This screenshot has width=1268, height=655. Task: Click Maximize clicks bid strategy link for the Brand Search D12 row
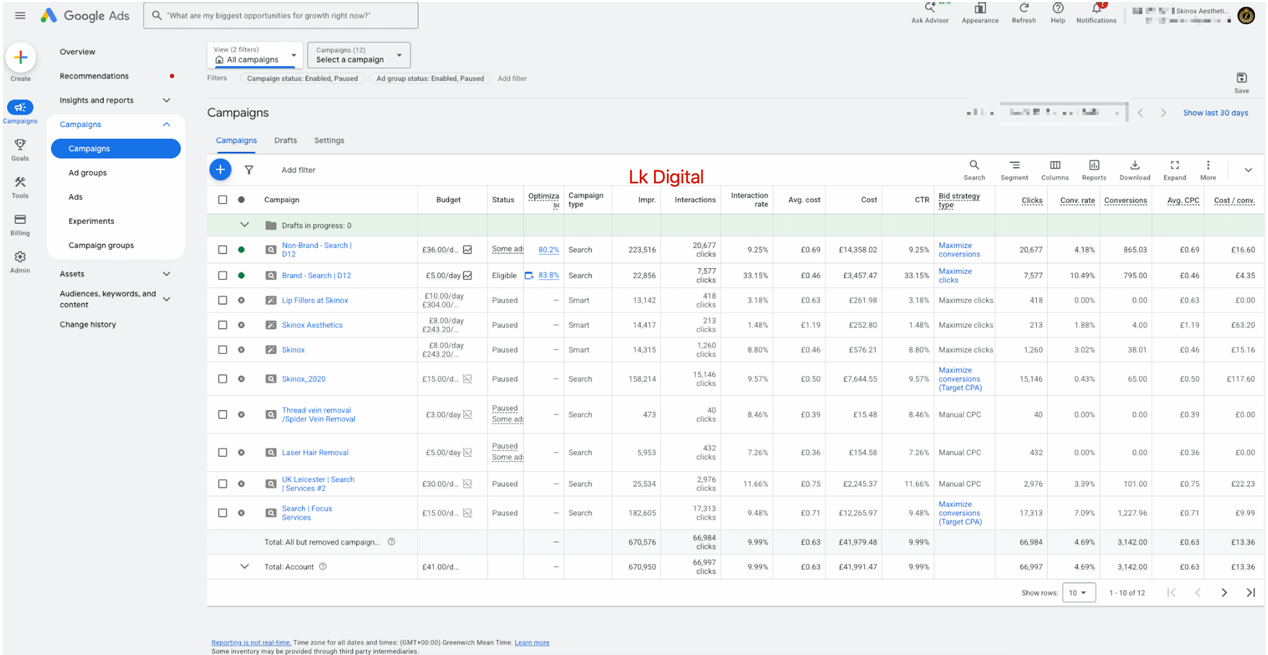(955, 275)
